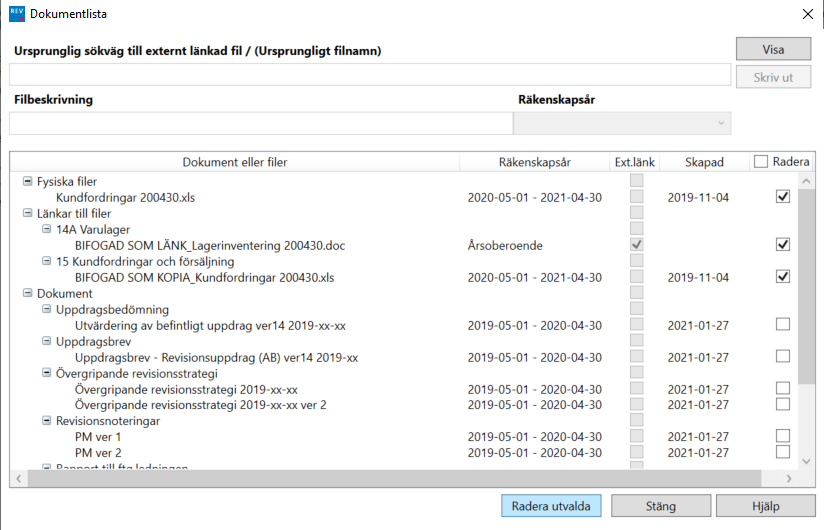
Task: Click the Stäng button
Action: [661, 506]
